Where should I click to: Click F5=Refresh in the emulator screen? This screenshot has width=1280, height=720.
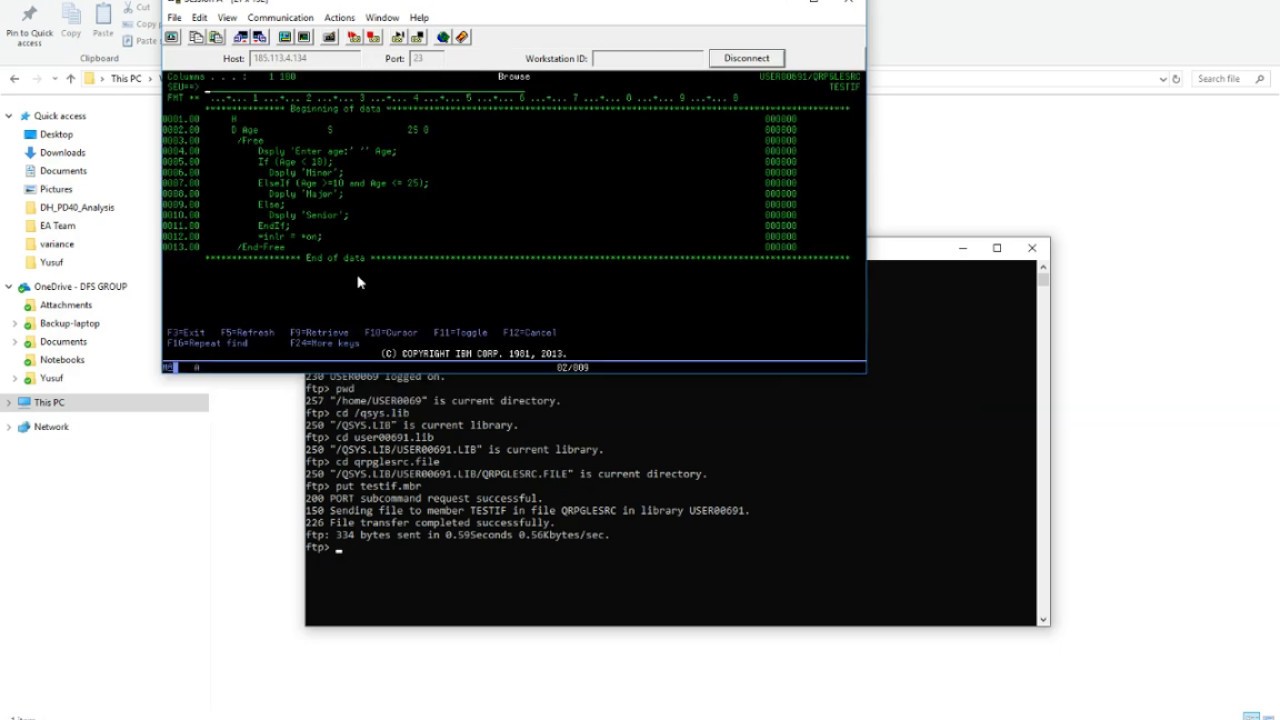pos(247,332)
